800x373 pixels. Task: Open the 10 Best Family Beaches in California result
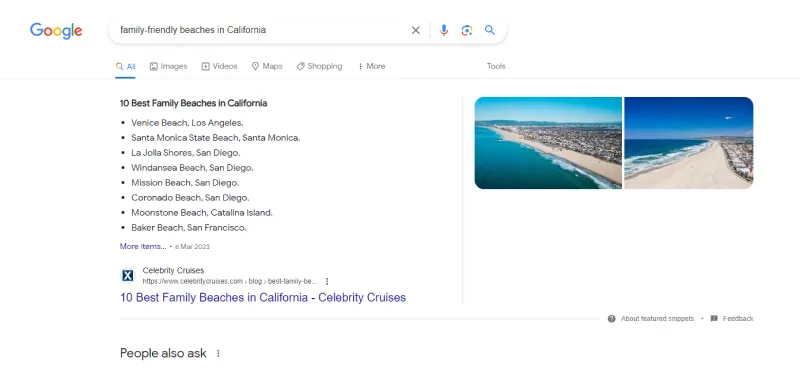tap(263, 297)
